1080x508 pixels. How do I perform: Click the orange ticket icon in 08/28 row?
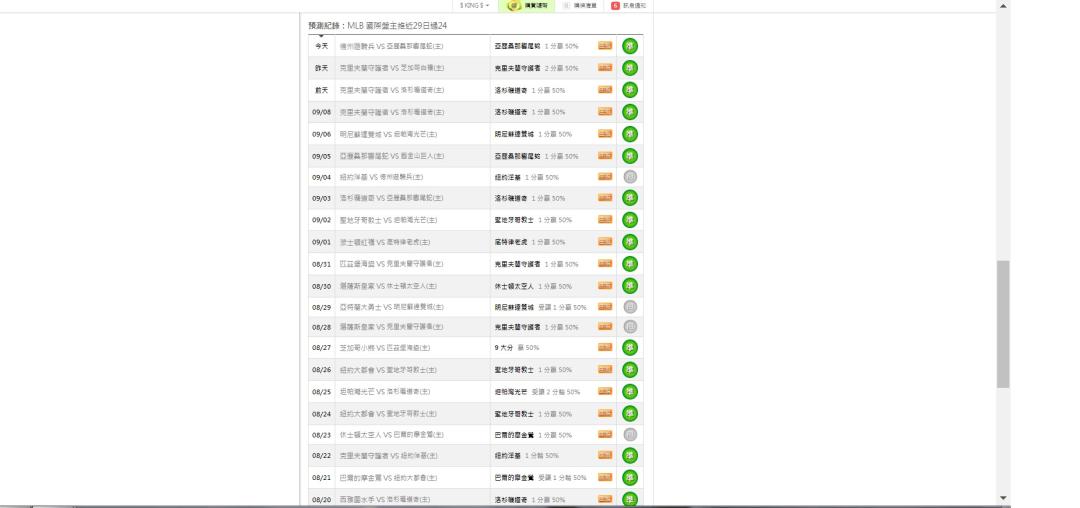tap(605, 326)
